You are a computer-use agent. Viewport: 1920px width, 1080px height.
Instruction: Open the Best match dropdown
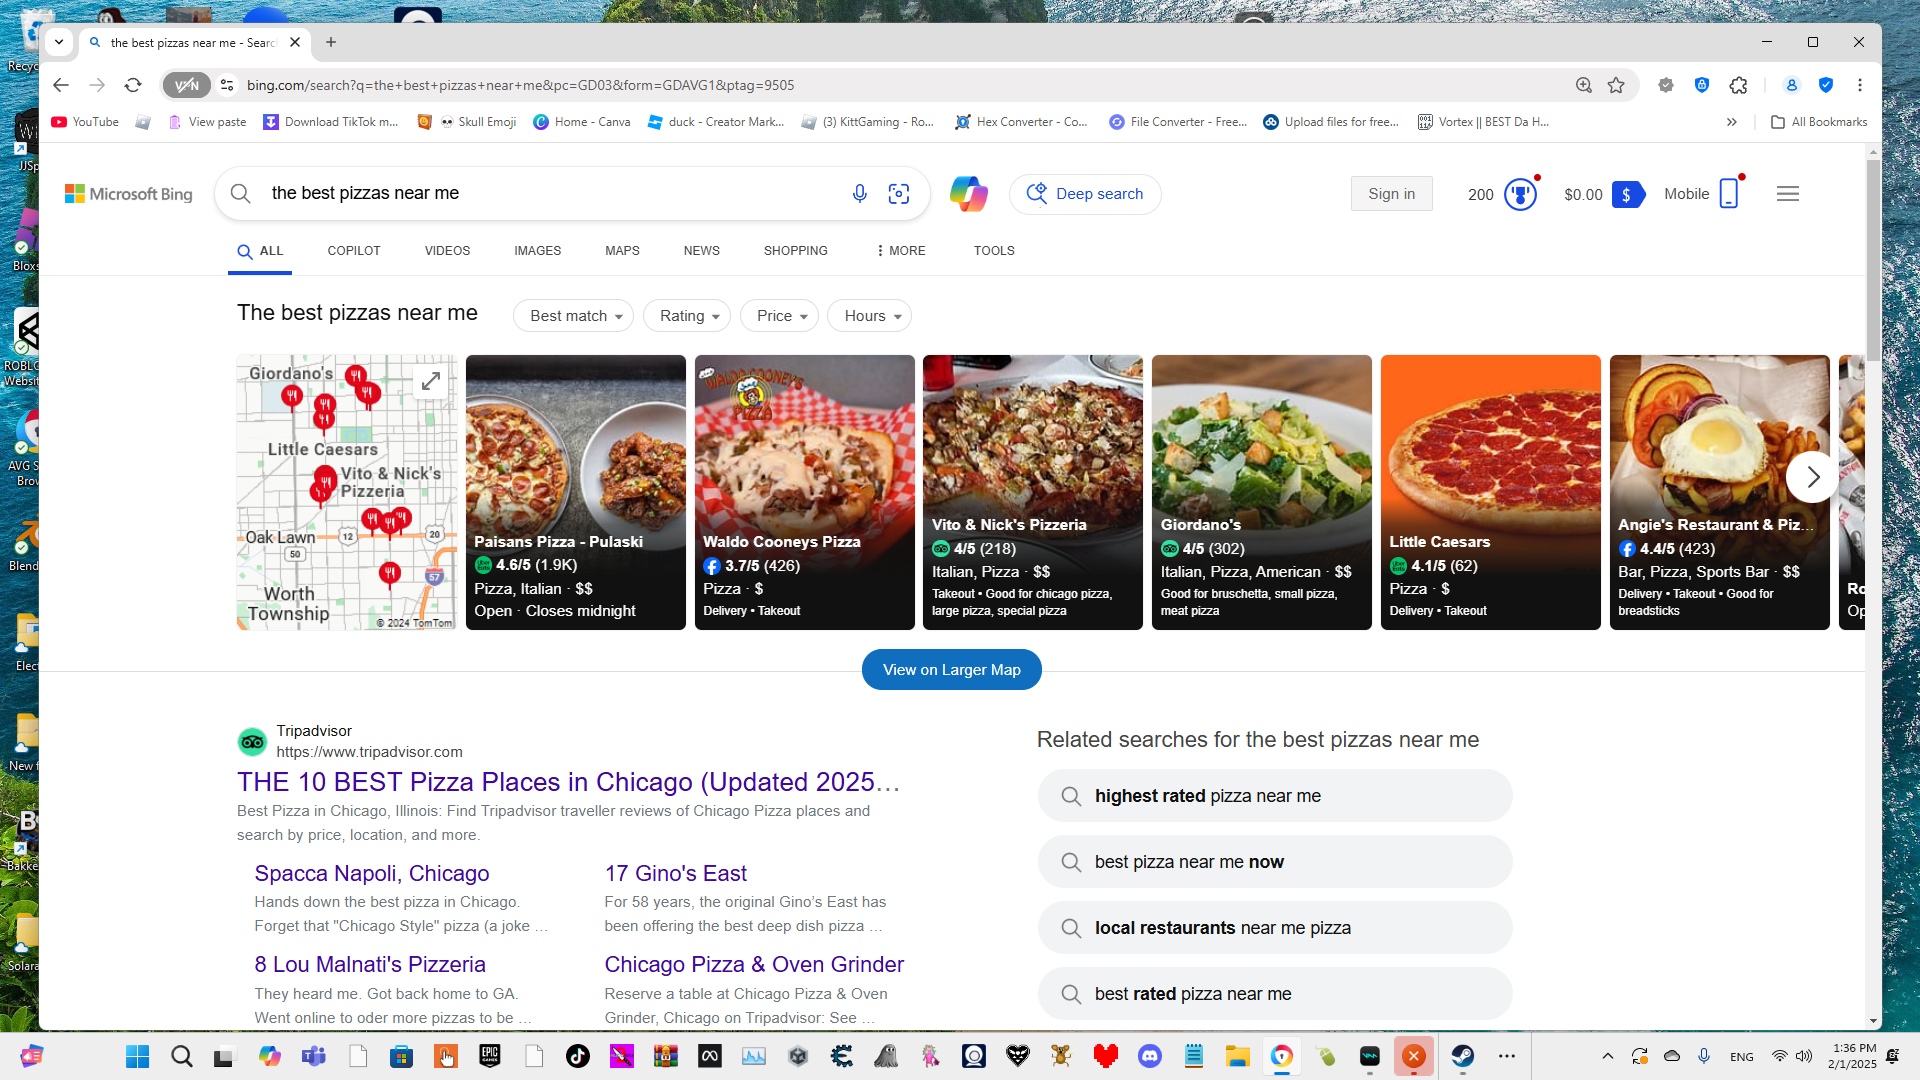coord(574,316)
